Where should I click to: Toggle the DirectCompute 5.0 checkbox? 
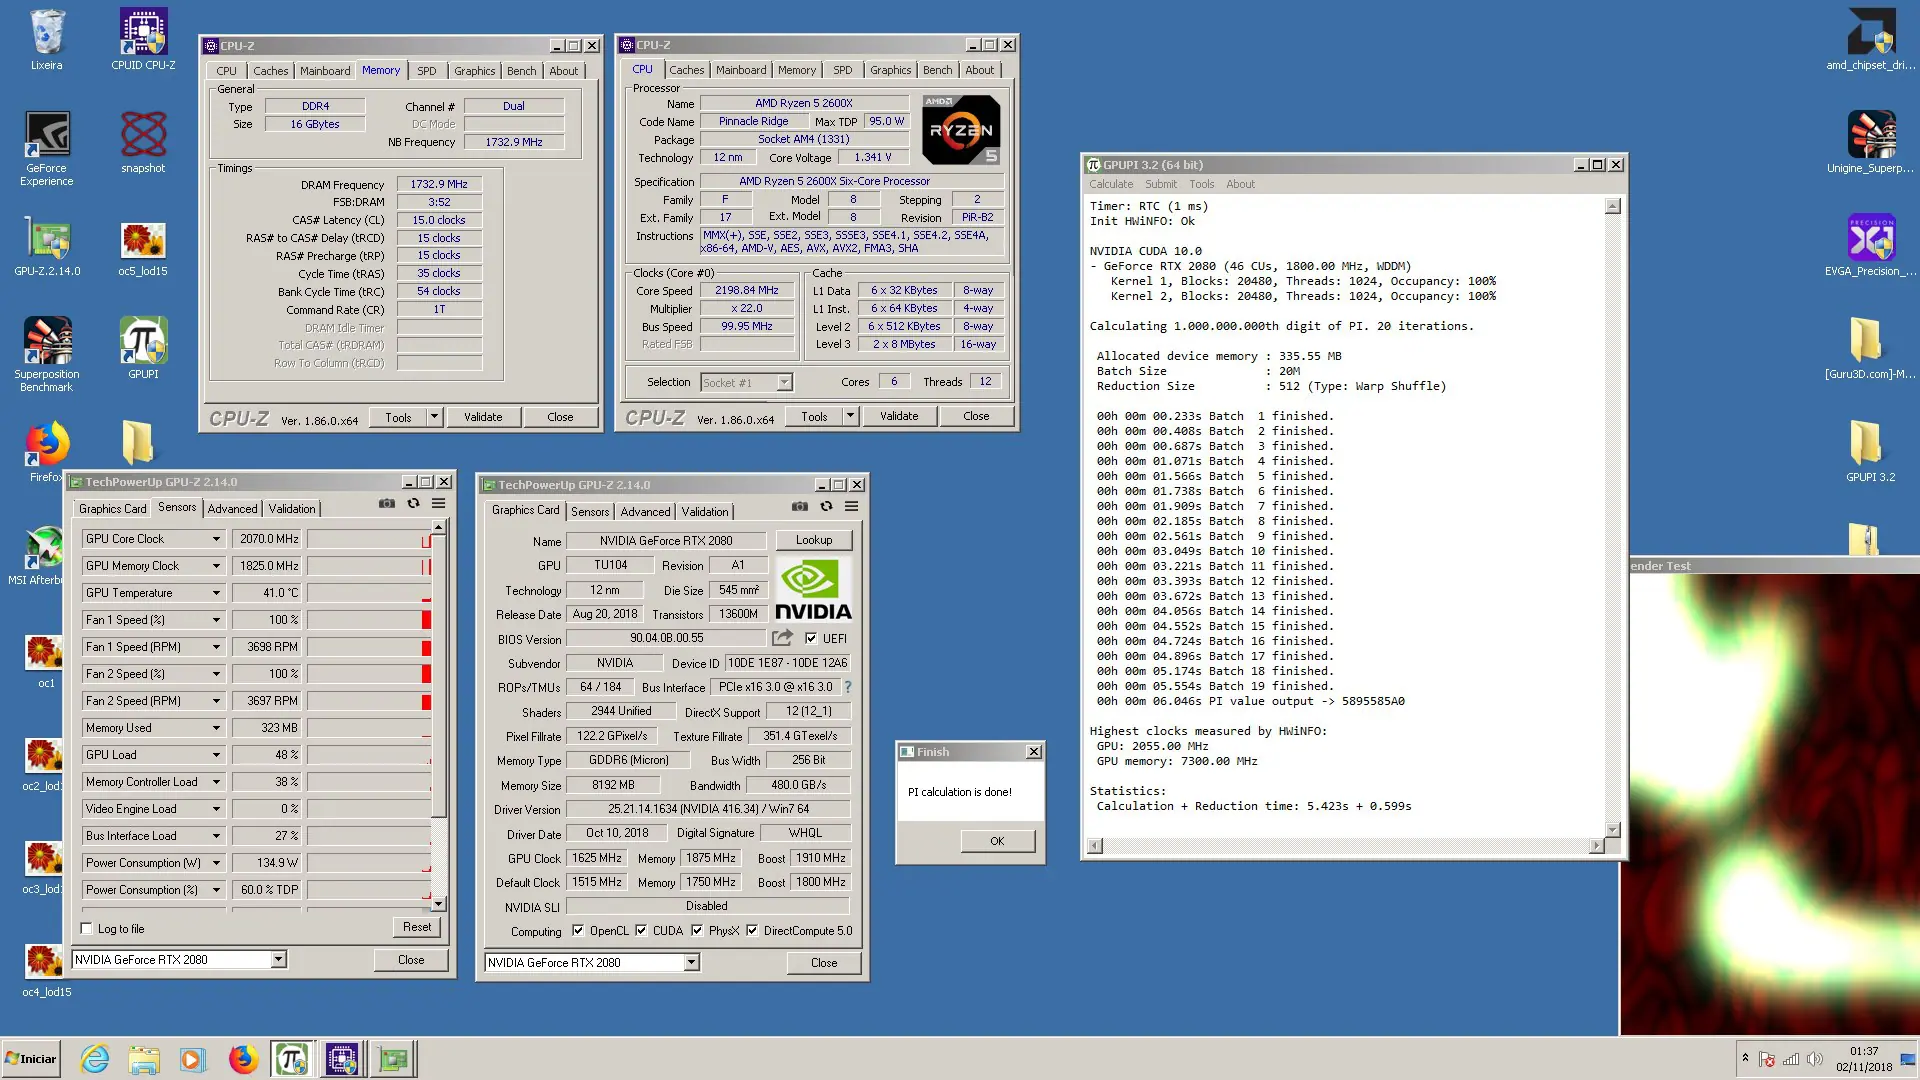752,931
